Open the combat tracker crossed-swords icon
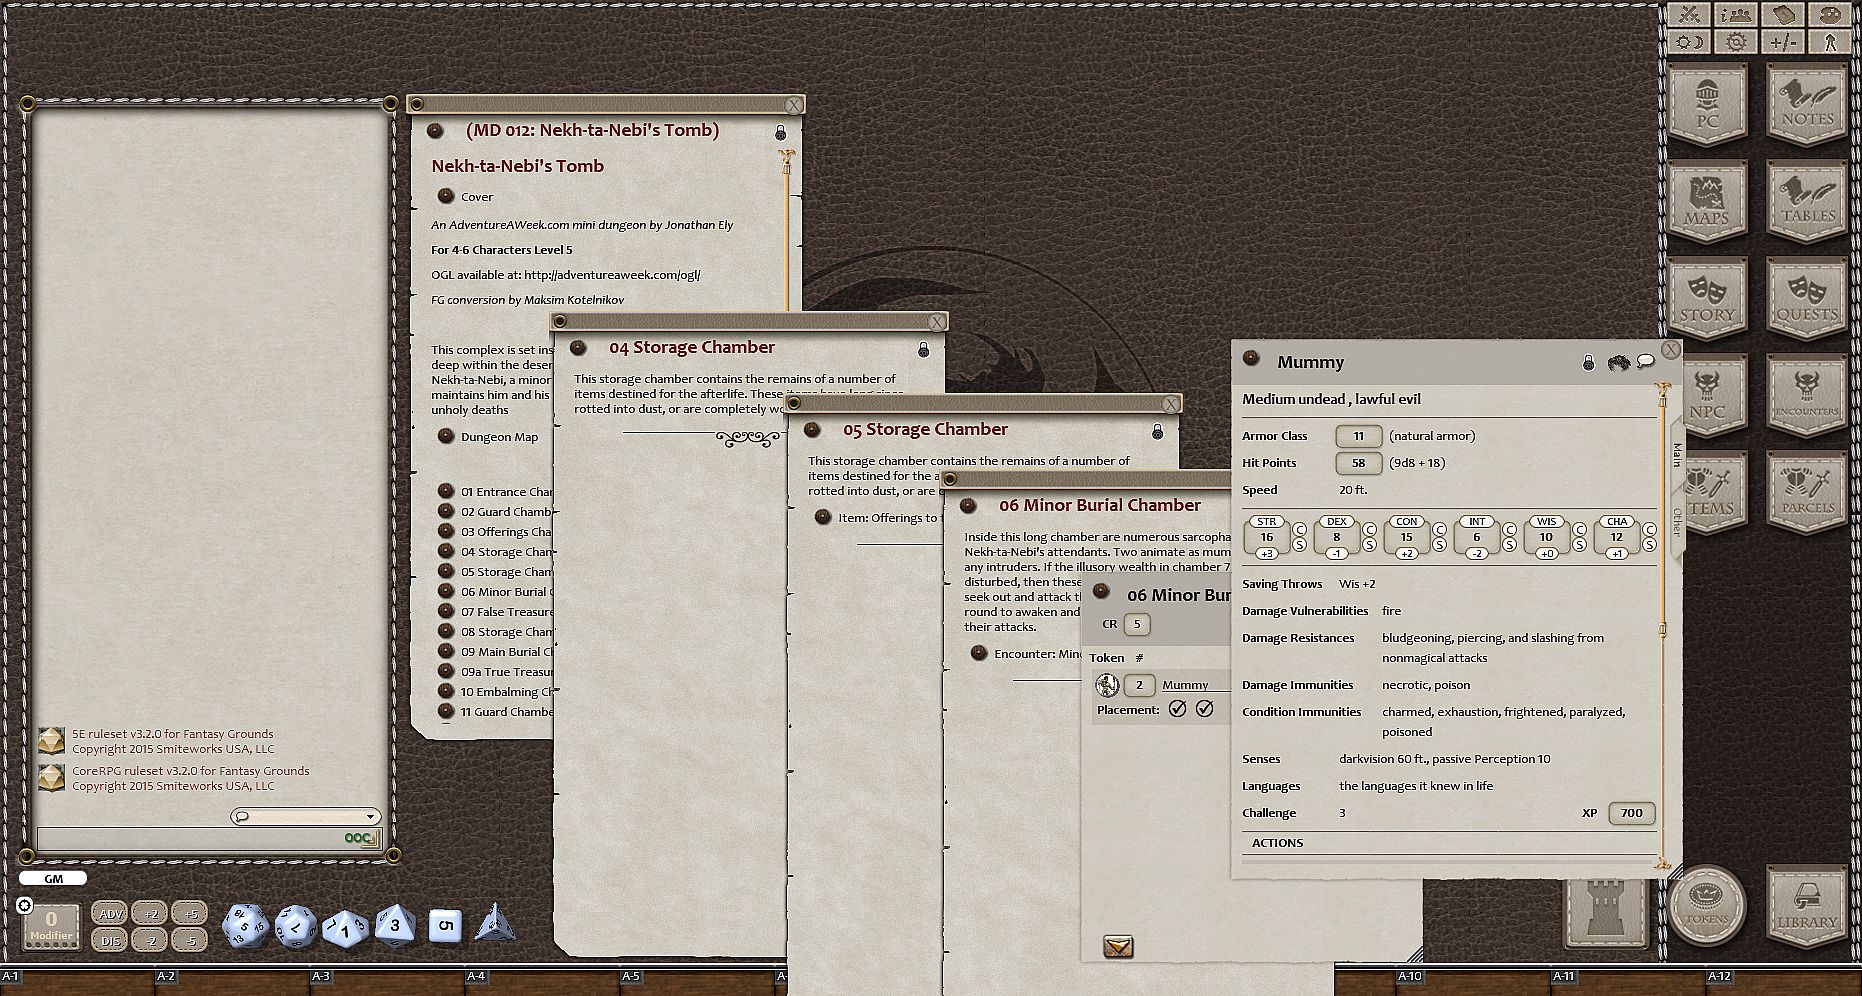 point(1690,15)
